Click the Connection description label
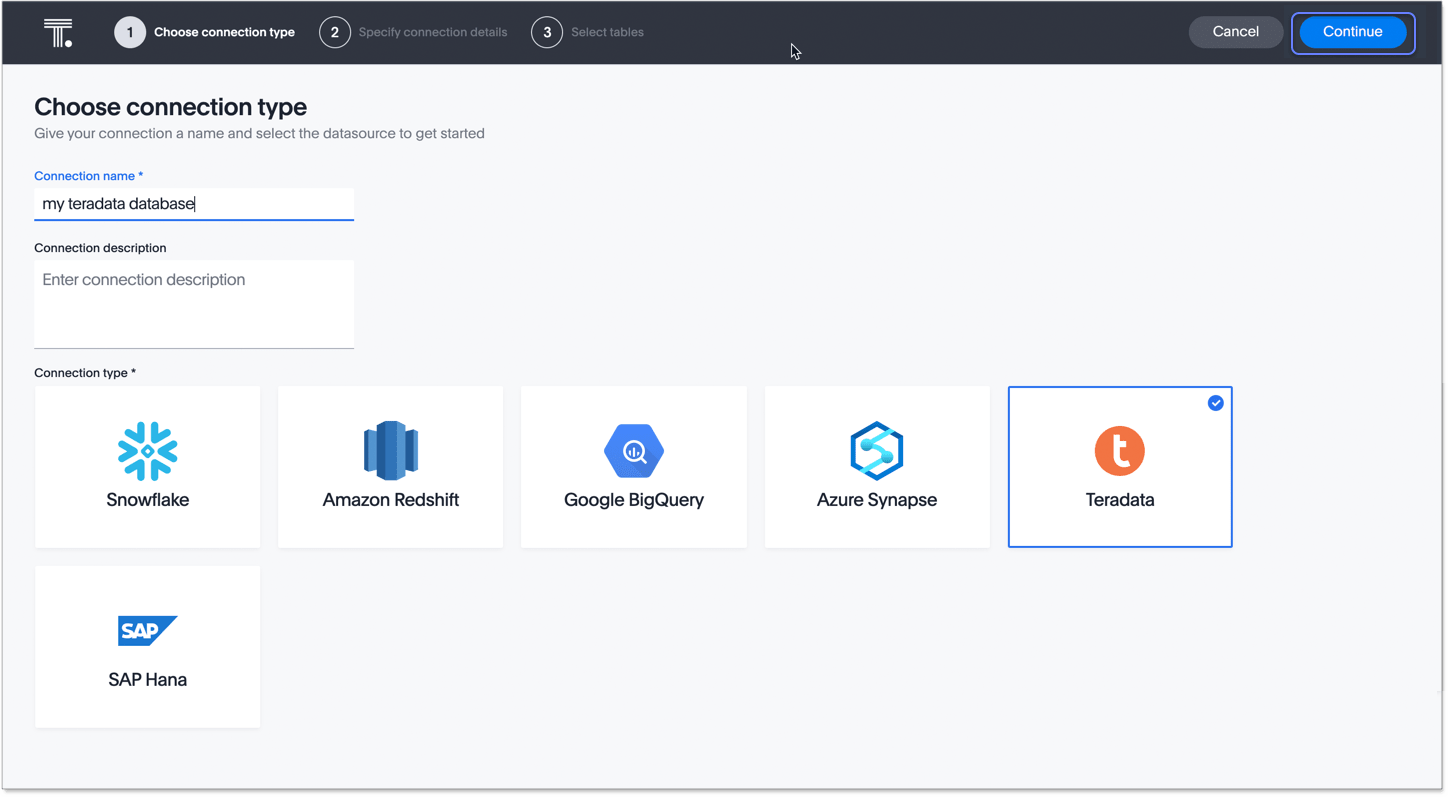The width and height of the screenshot is (1448, 797). point(100,248)
